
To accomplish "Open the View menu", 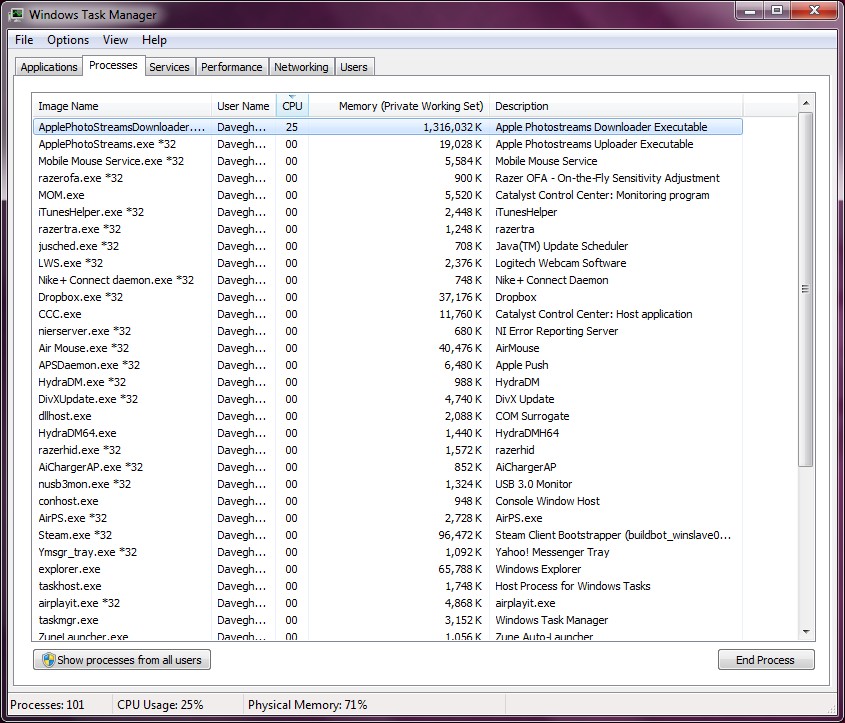I will (115, 40).
